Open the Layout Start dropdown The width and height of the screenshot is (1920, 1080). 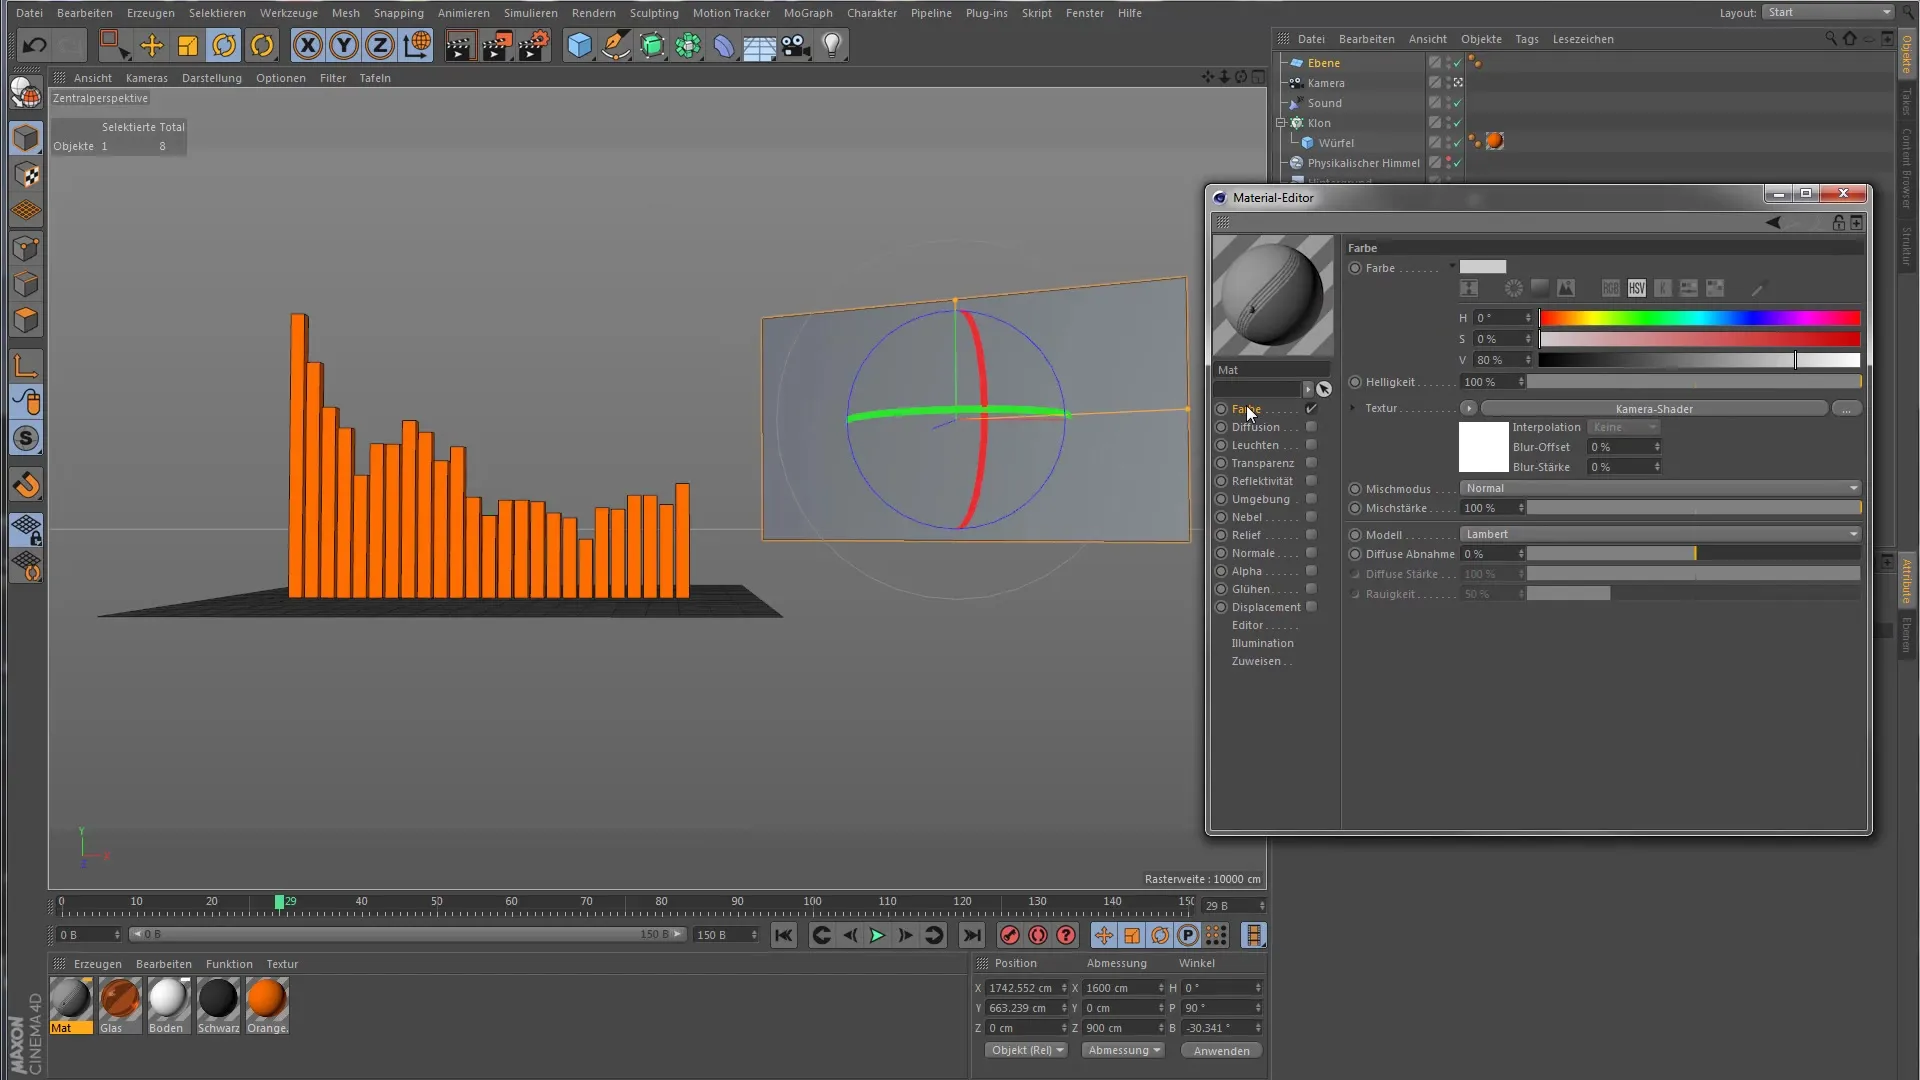coord(1828,12)
